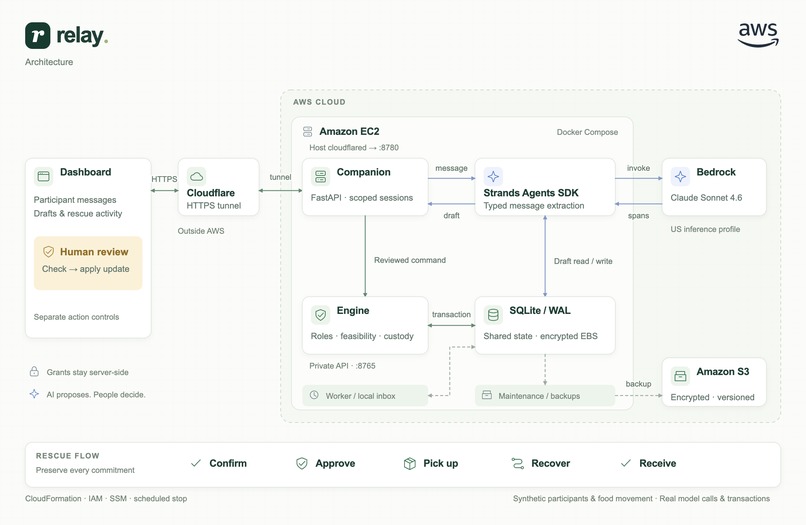Click 'Host cloudflared → :8780' text
Viewport: 806px width, 525px height.
(x=354, y=148)
